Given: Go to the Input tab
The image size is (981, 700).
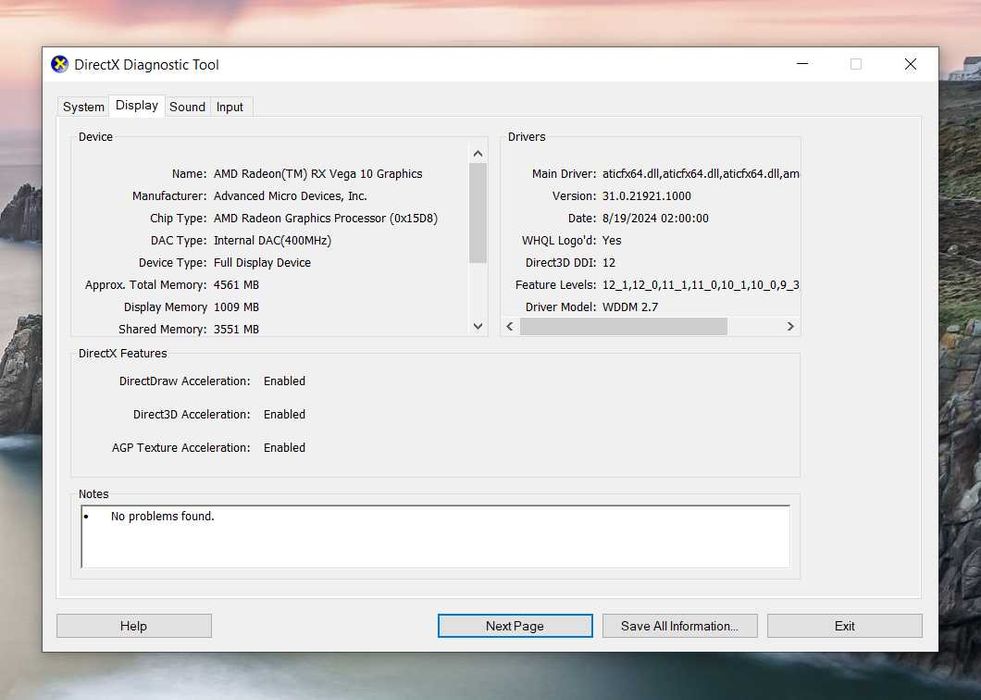Looking at the screenshot, I should point(230,107).
